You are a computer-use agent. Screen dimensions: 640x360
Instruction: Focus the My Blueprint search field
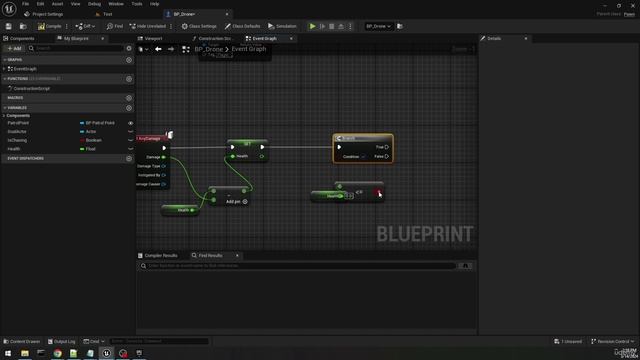76,48
